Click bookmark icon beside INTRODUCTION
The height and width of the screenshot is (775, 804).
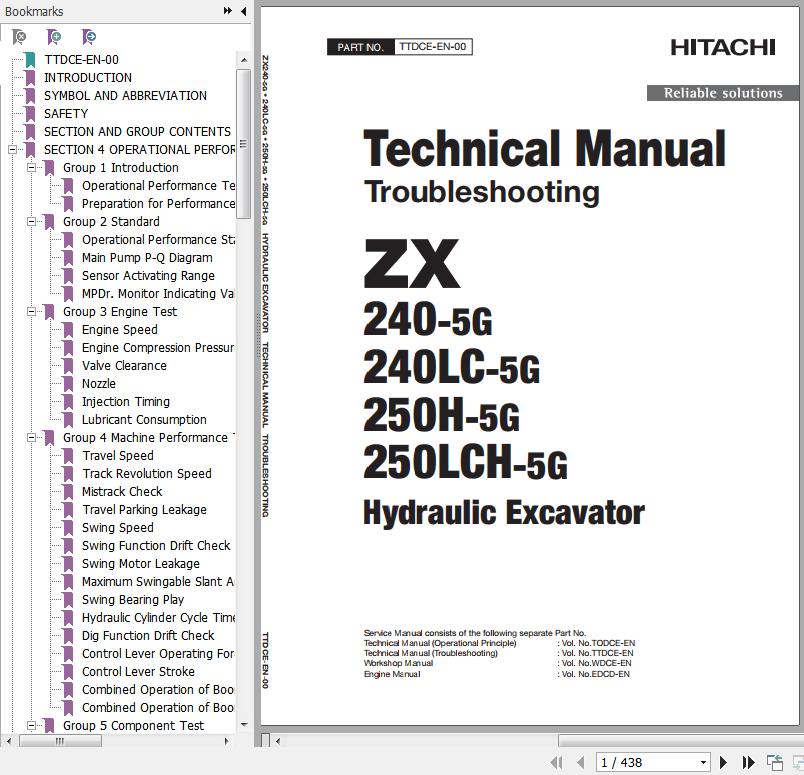coord(30,78)
